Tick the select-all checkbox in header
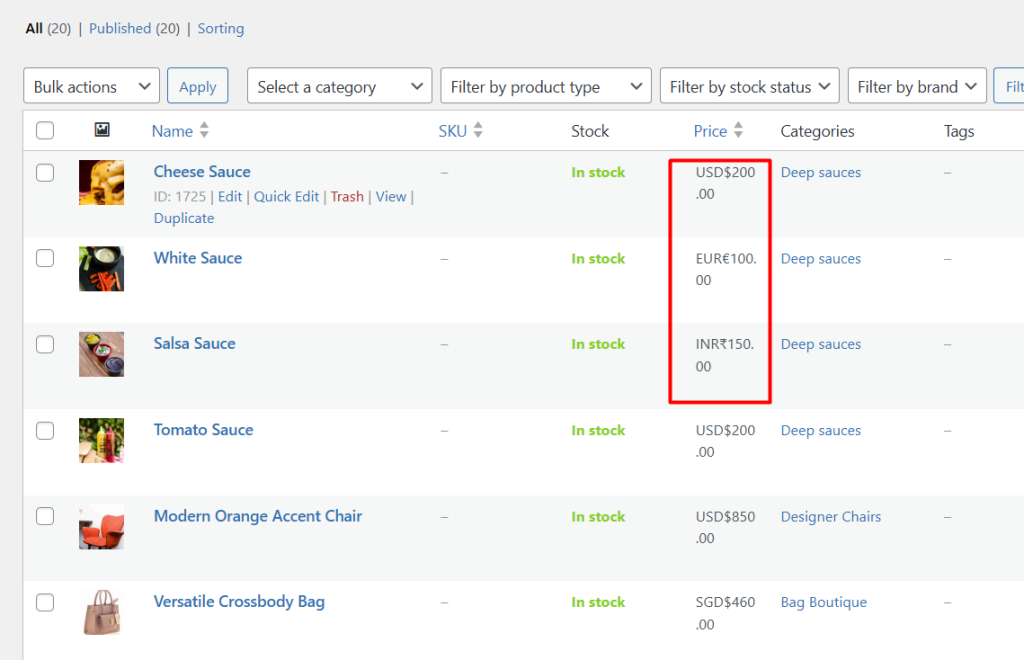This screenshot has height=660, width=1024. point(45,130)
